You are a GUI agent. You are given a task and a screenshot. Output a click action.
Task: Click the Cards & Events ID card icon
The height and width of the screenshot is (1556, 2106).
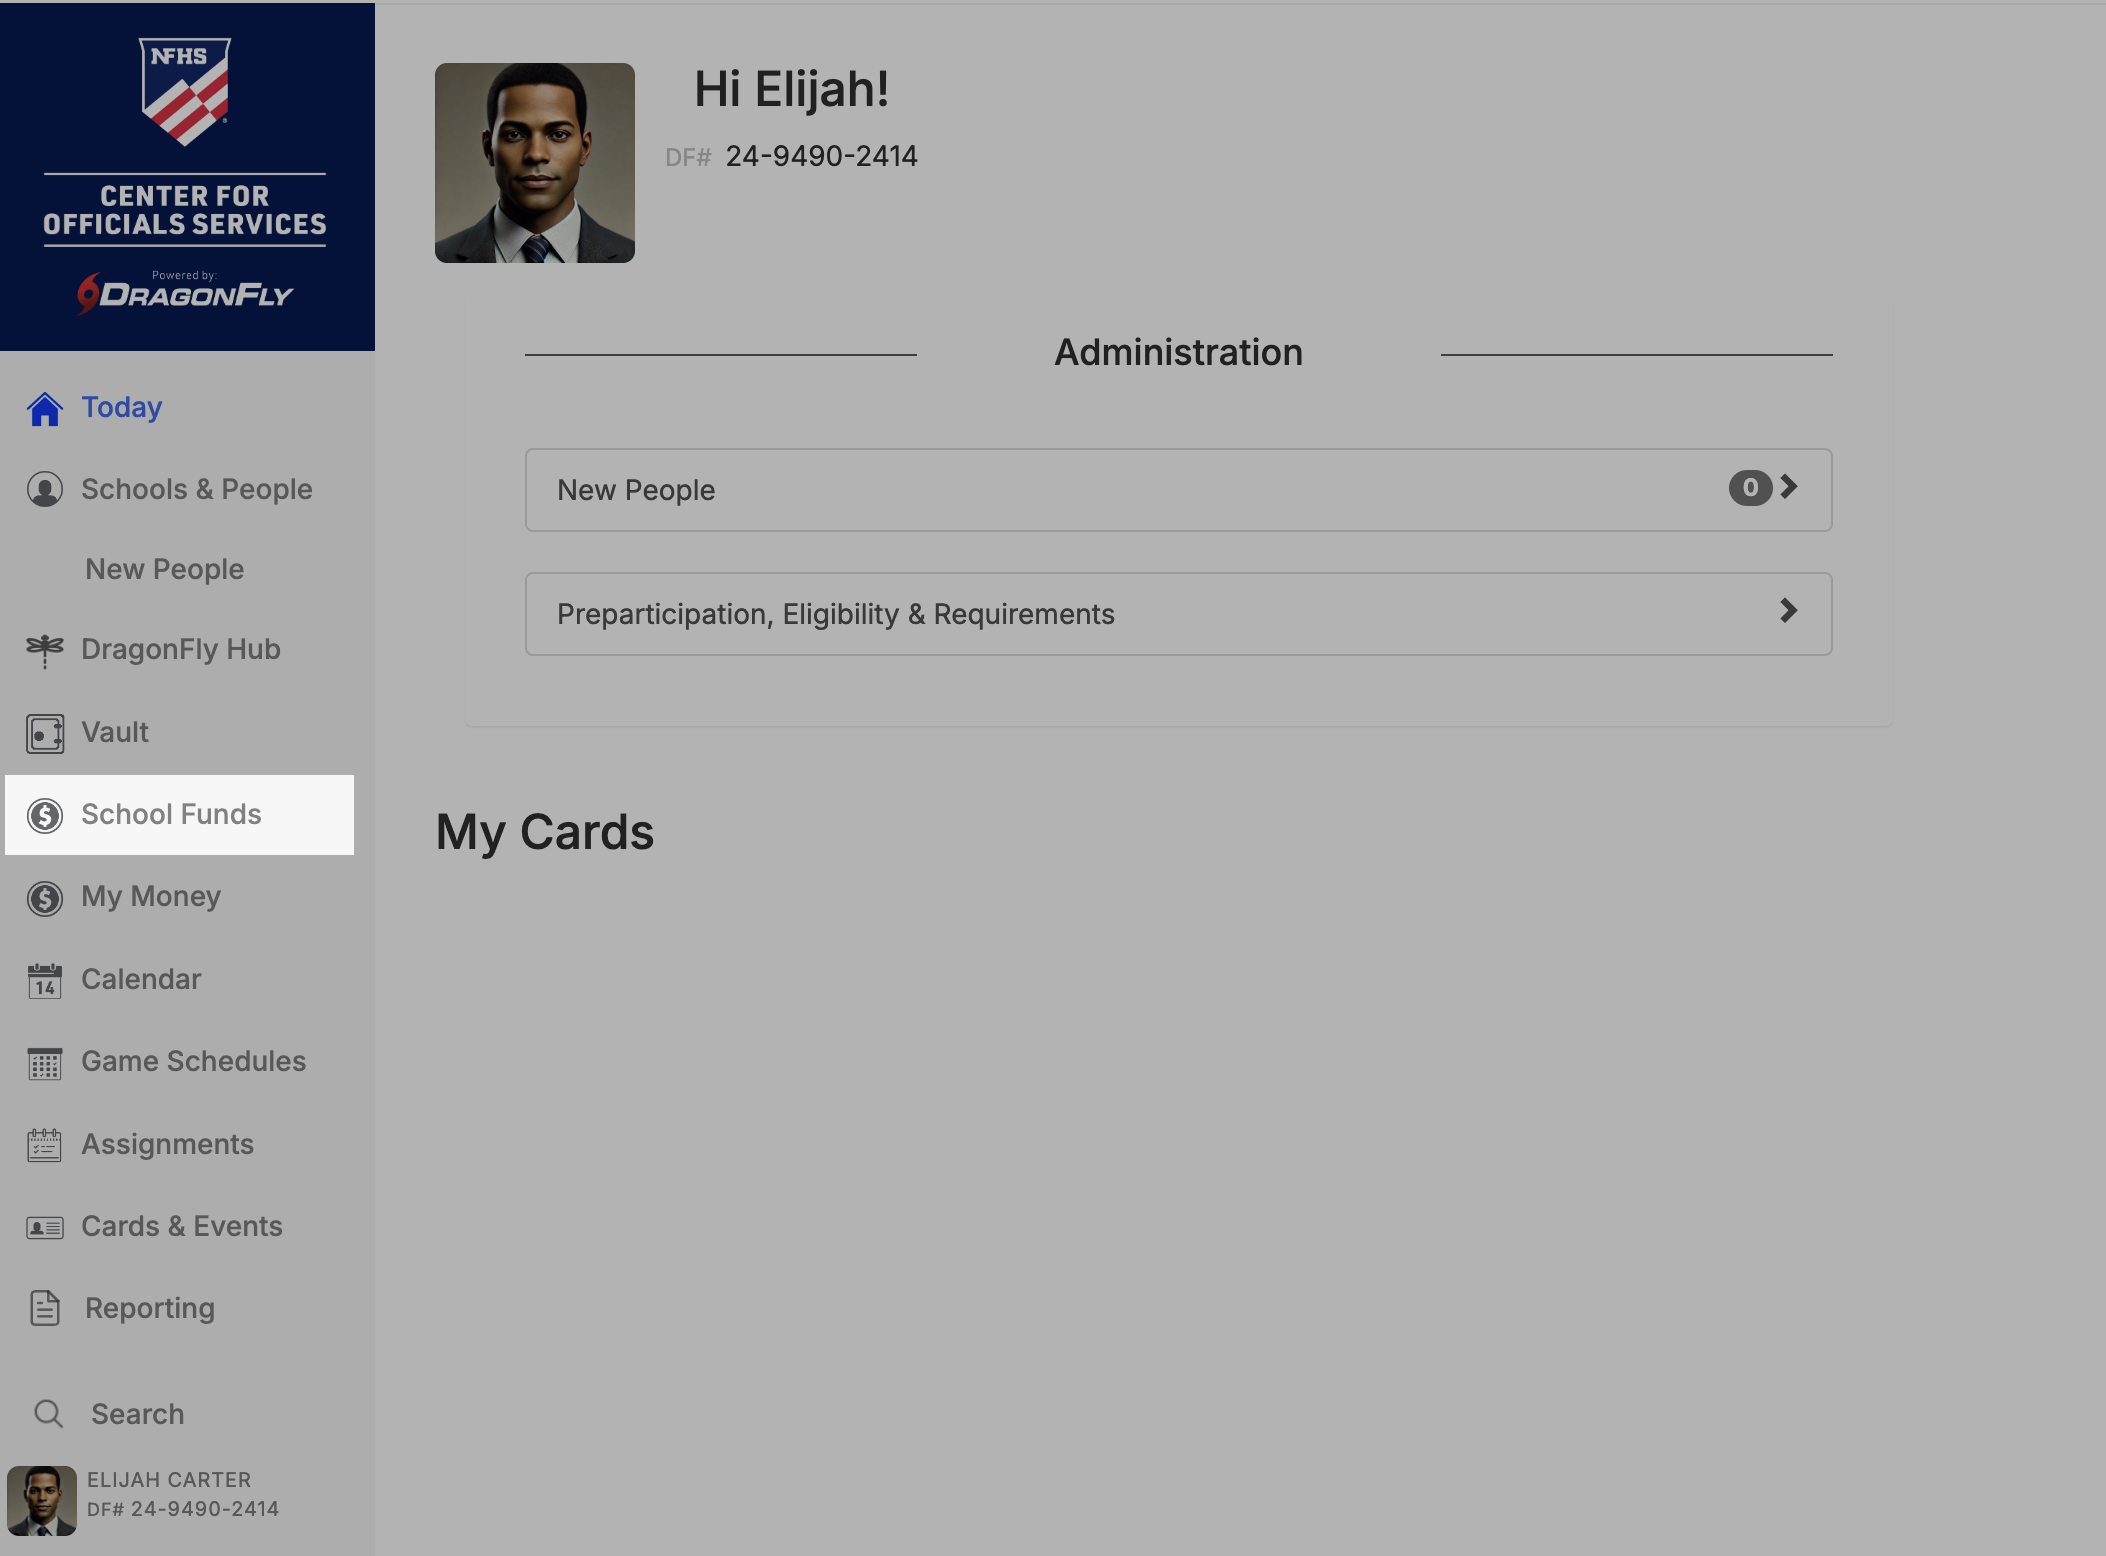click(x=45, y=1227)
